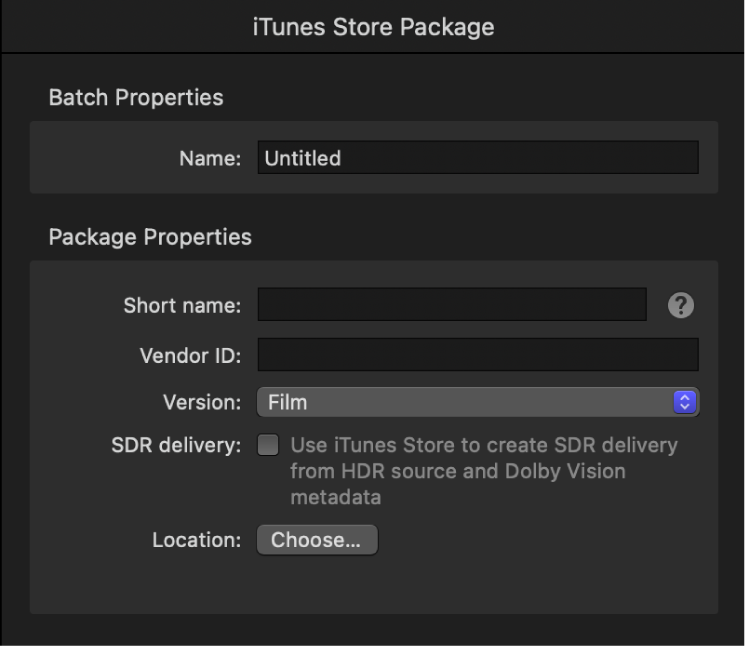Click empty area right of Choose button
Image resolution: width=748 pixels, height=646 pixels.
coord(540,540)
